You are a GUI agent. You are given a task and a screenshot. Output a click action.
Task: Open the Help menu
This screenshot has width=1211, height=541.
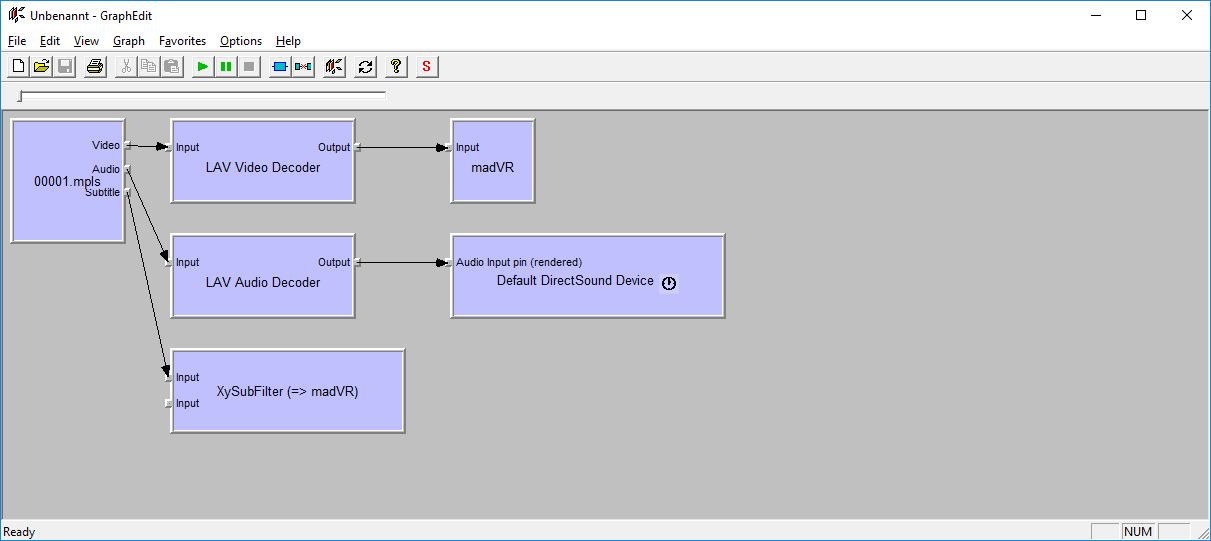(x=288, y=41)
